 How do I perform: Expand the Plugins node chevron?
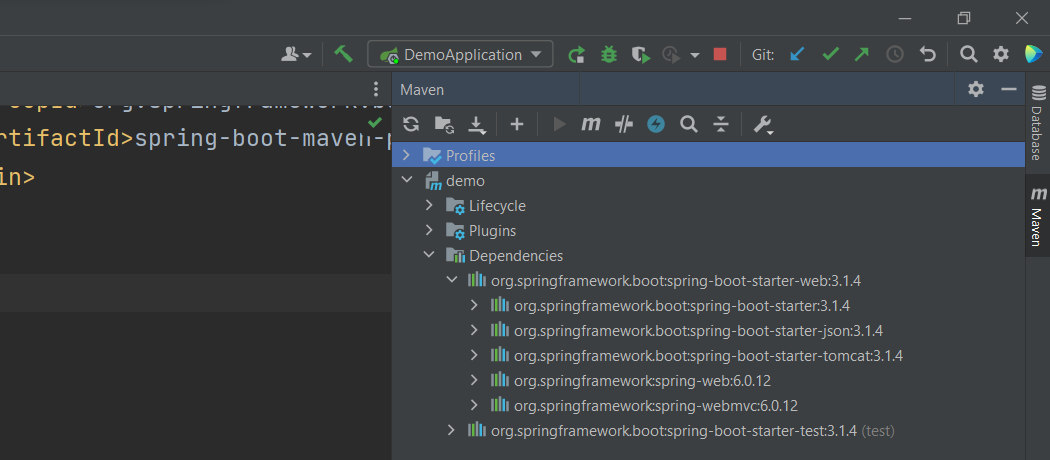[429, 230]
